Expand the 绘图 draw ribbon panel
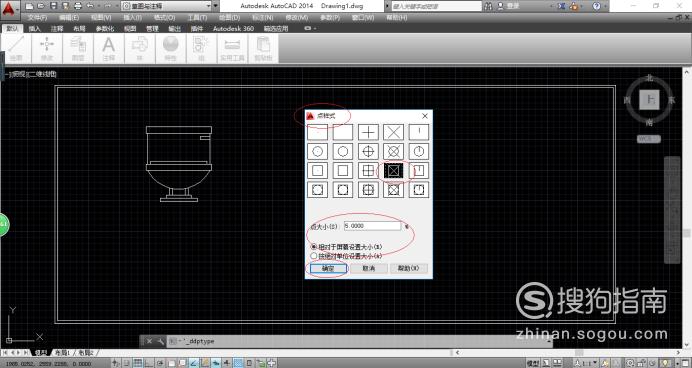 coord(16,49)
